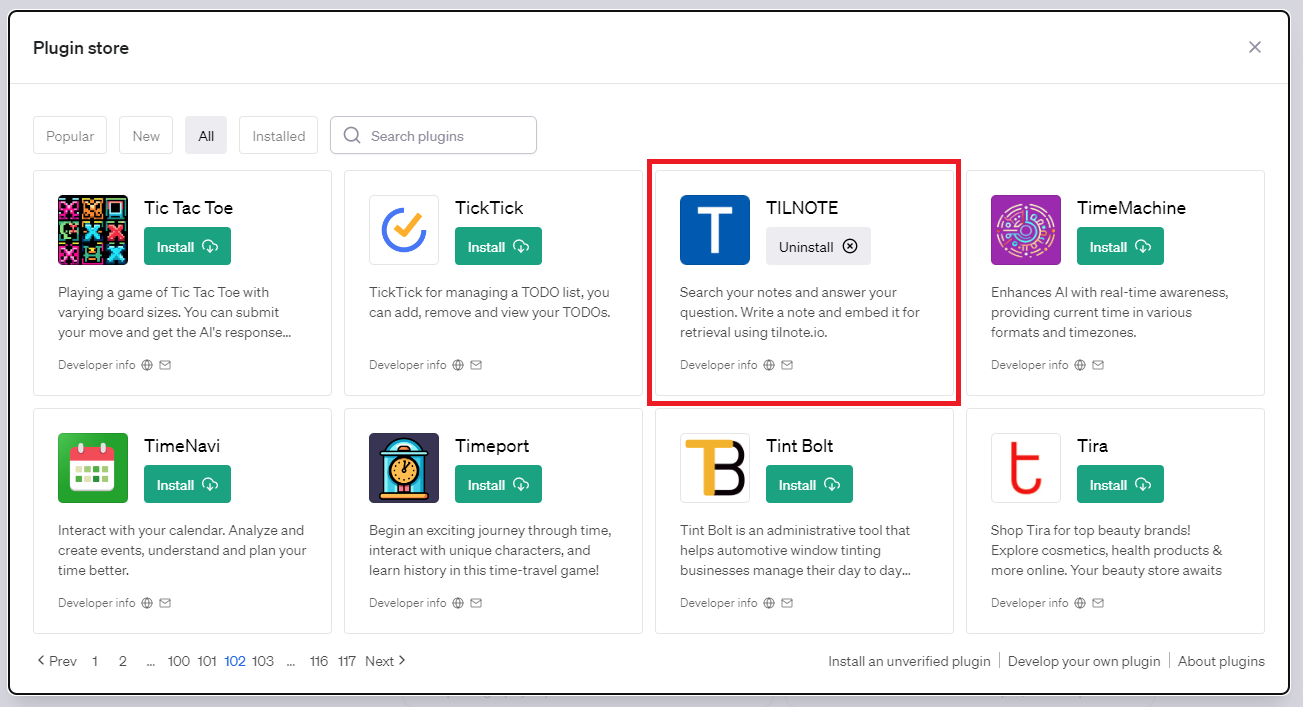Open TickTick developer website globe icon
This screenshot has height=707, width=1303.
(458, 365)
